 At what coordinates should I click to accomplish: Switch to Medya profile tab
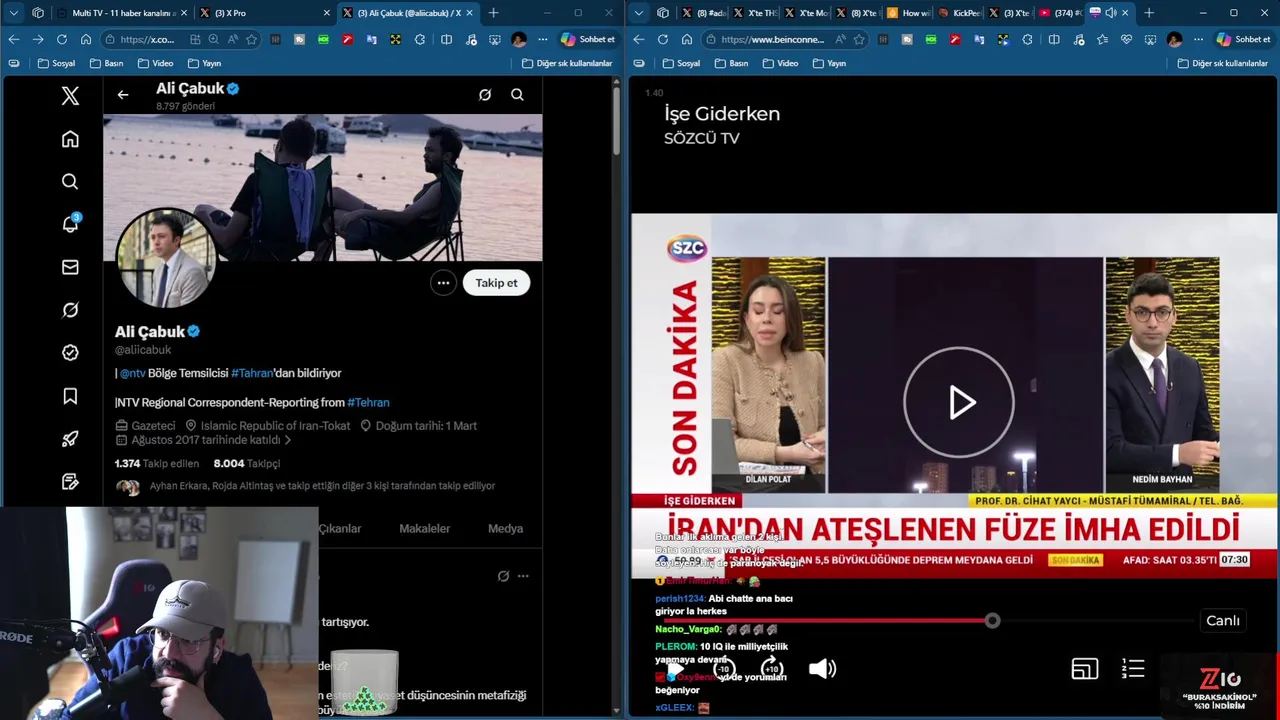[505, 529]
